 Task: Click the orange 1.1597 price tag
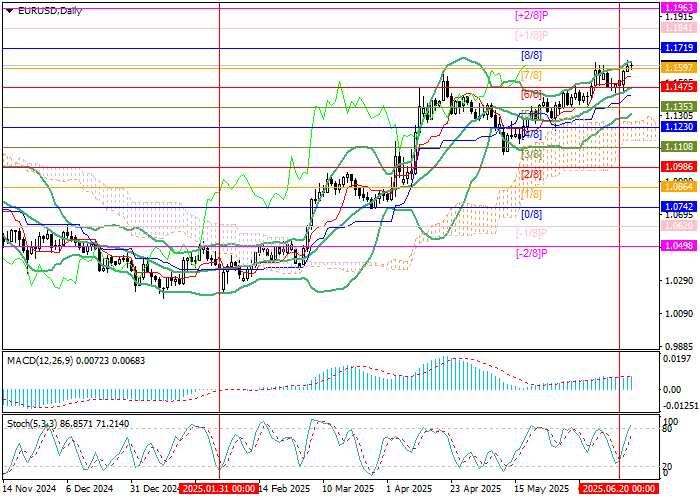point(679,67)
